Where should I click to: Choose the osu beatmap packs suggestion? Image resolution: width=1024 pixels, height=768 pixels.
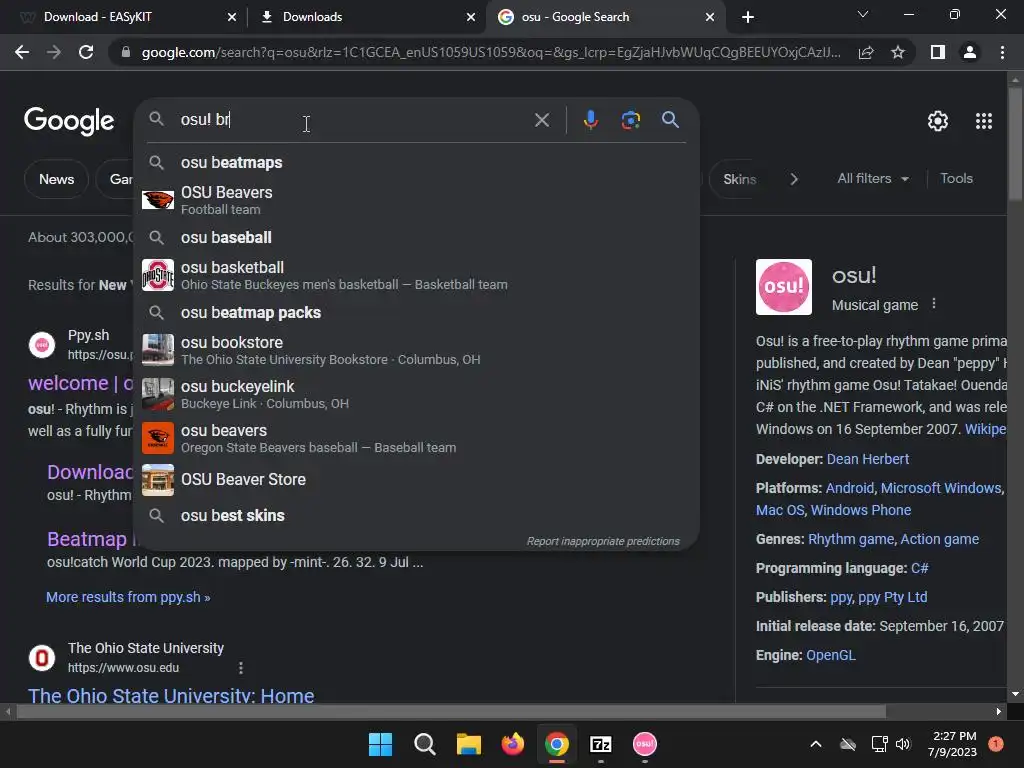[417, 313]
